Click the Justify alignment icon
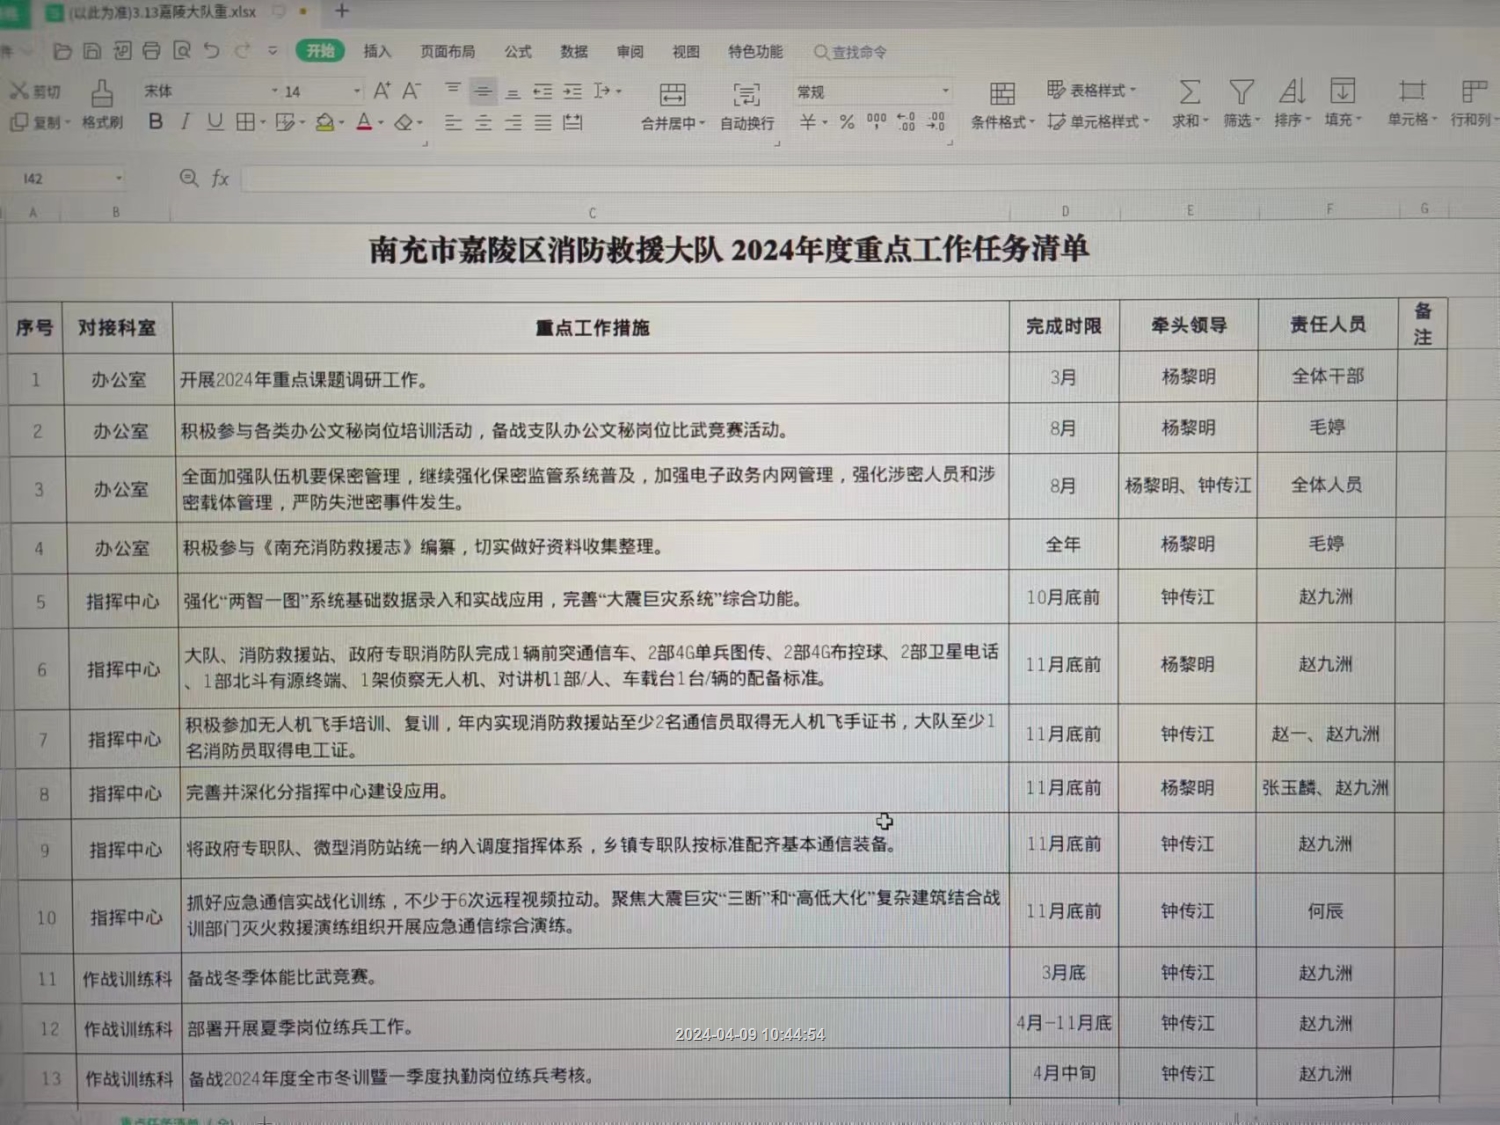This screenshot has height=1125, width=1500. point(542,122)
